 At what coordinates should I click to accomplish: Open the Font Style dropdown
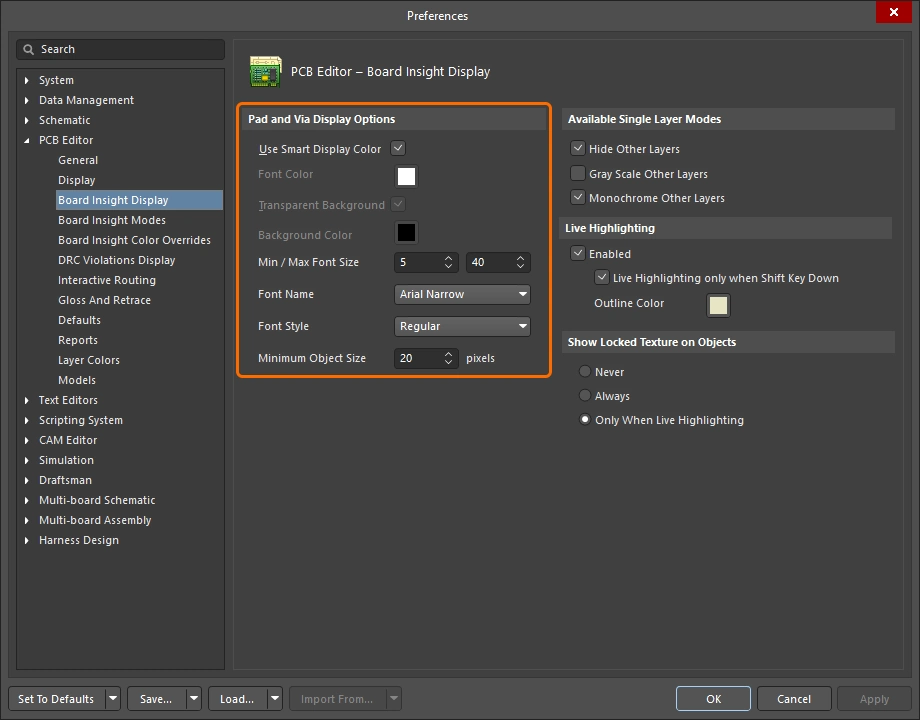pos(462,326)
